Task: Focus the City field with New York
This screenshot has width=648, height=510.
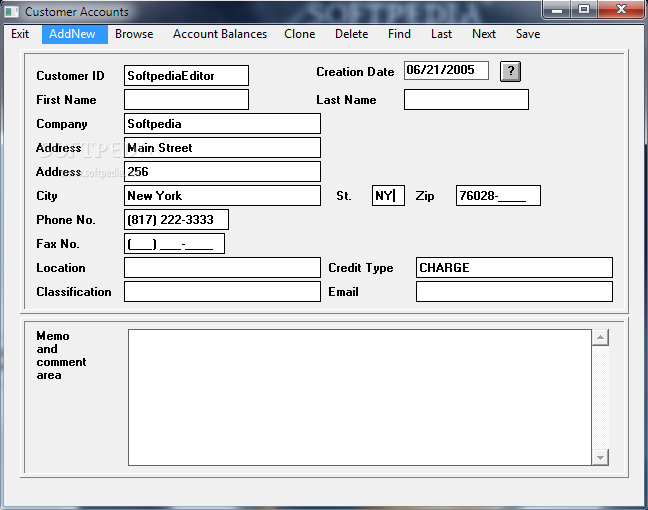Action: [222, 195]
